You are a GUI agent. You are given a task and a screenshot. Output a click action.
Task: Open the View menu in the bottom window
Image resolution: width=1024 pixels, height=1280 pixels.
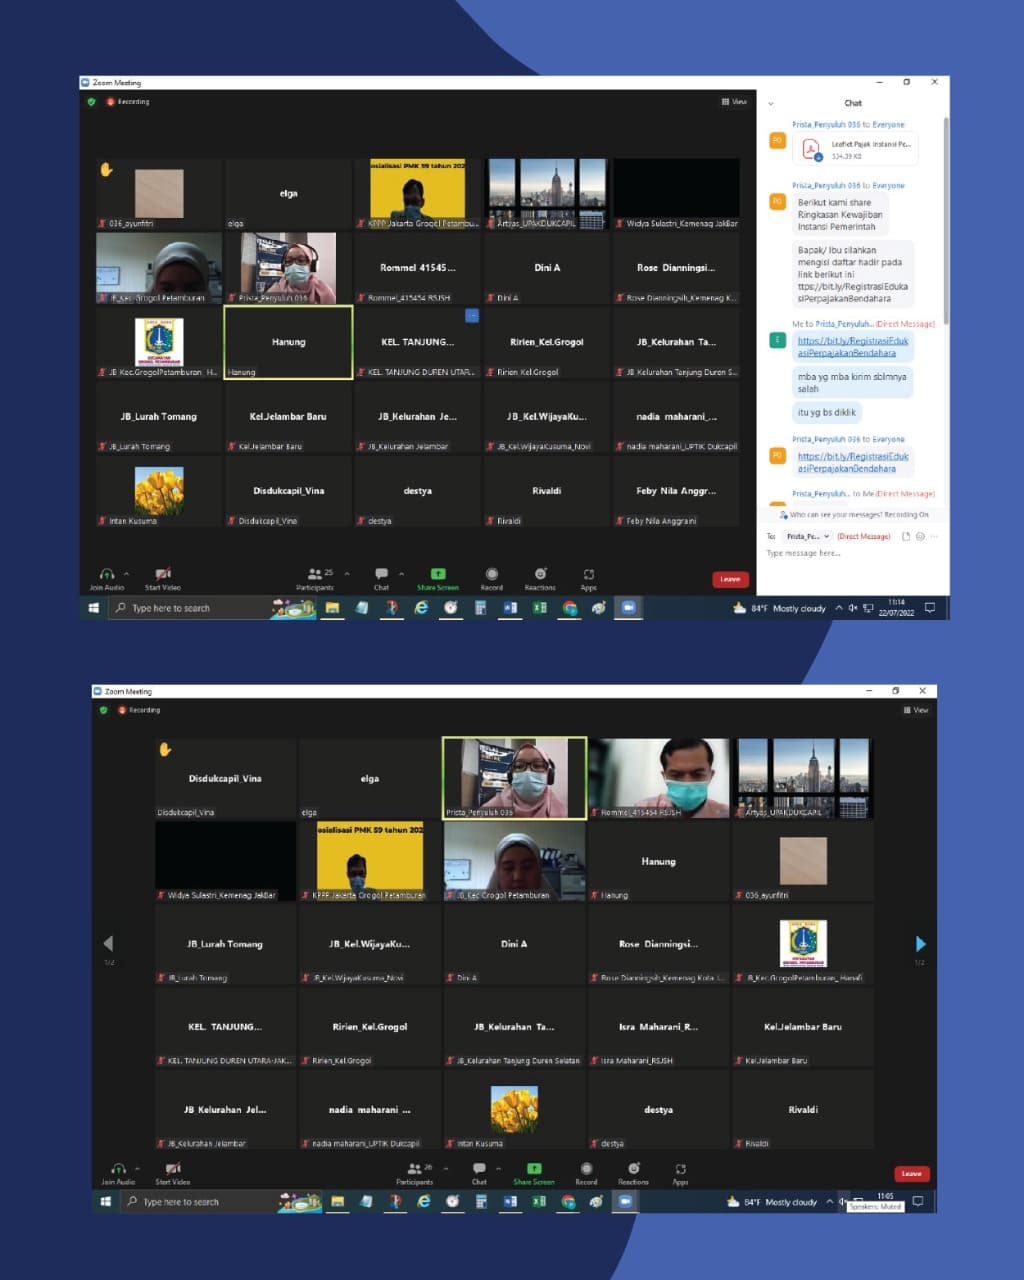point(916,710)
